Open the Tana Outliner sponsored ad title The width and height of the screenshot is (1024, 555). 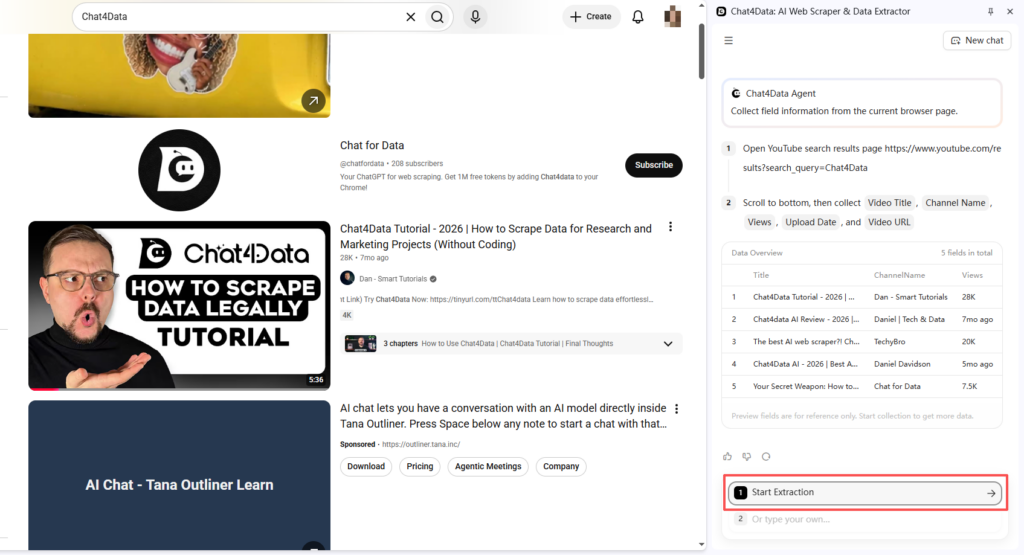point(504,416)
